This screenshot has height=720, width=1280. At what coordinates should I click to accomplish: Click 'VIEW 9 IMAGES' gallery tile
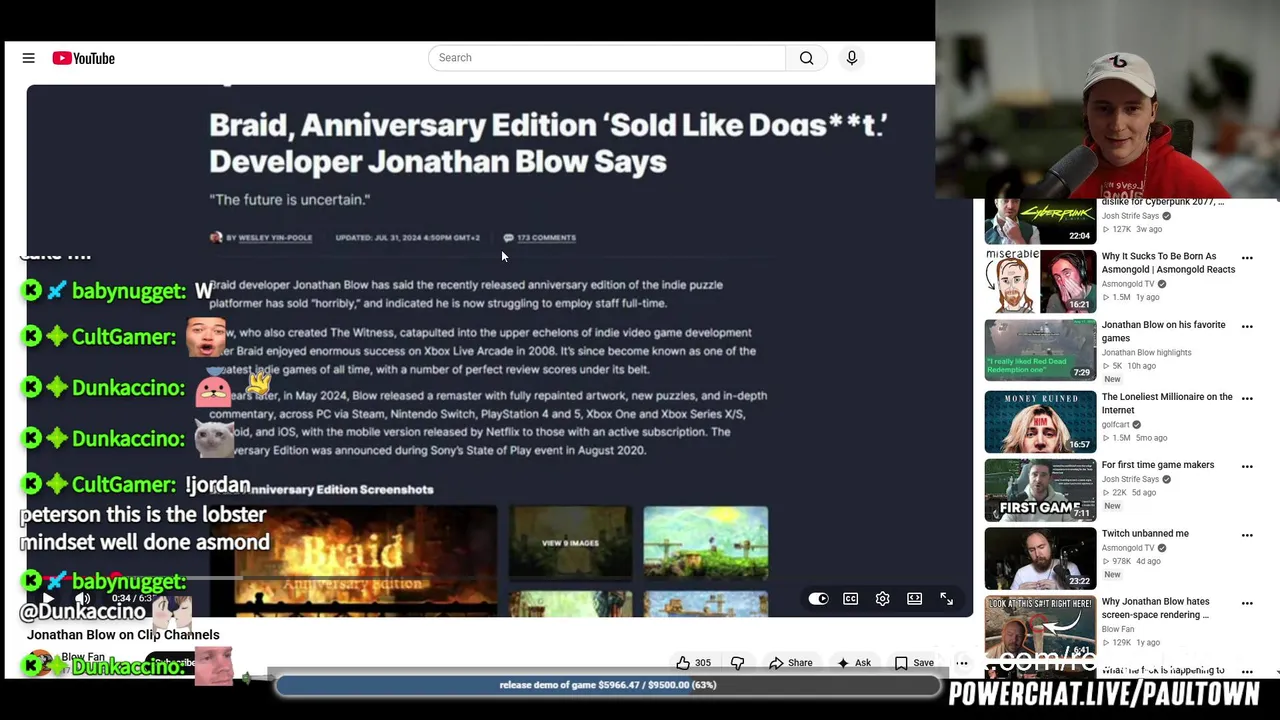click(x=570, y=543)
